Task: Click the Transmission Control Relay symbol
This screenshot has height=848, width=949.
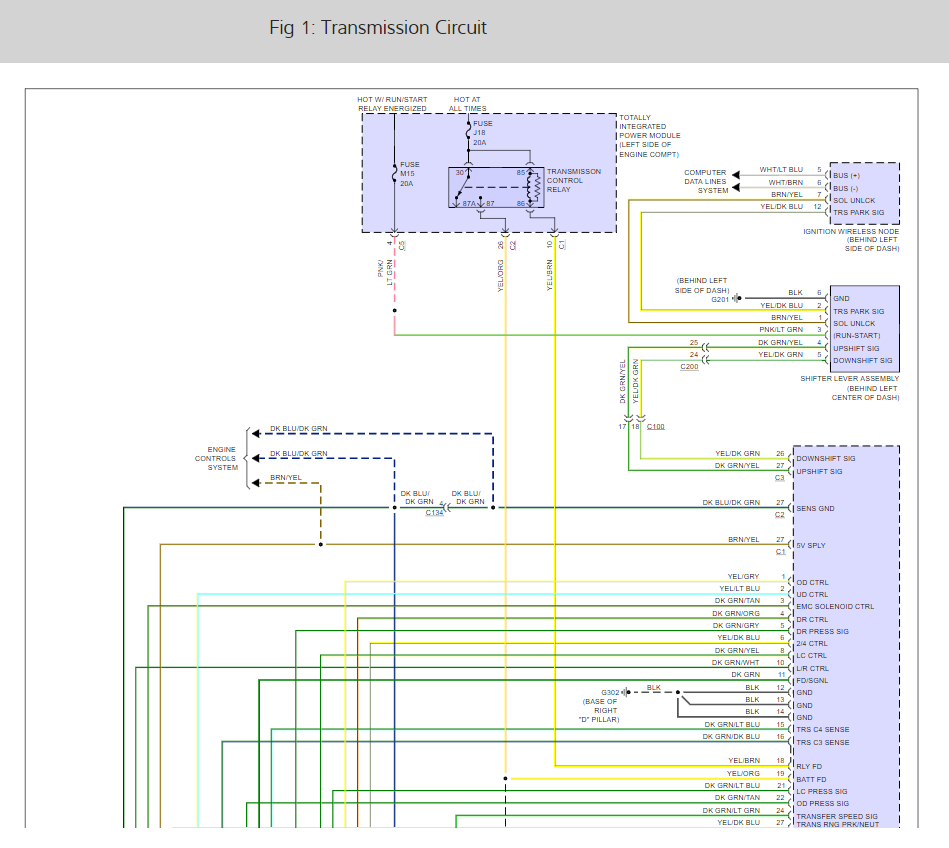Action: coord(496,188)
